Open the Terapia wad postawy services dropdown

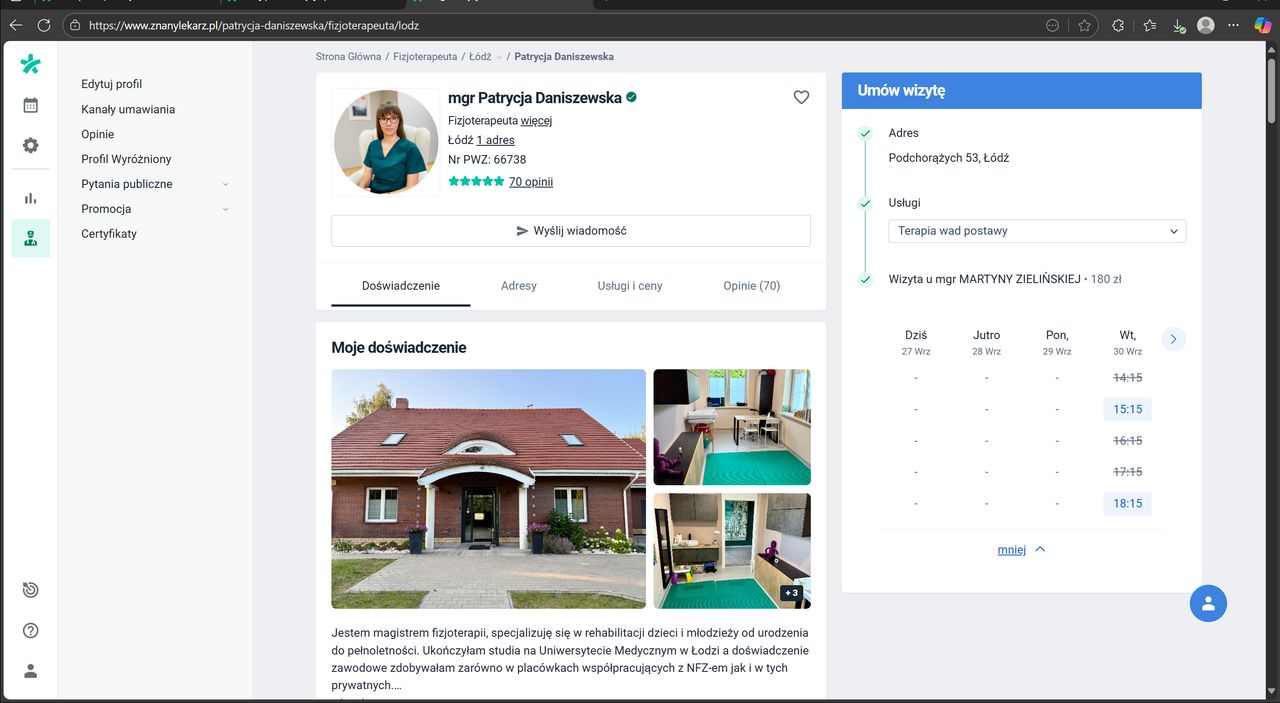[1036, 231]
